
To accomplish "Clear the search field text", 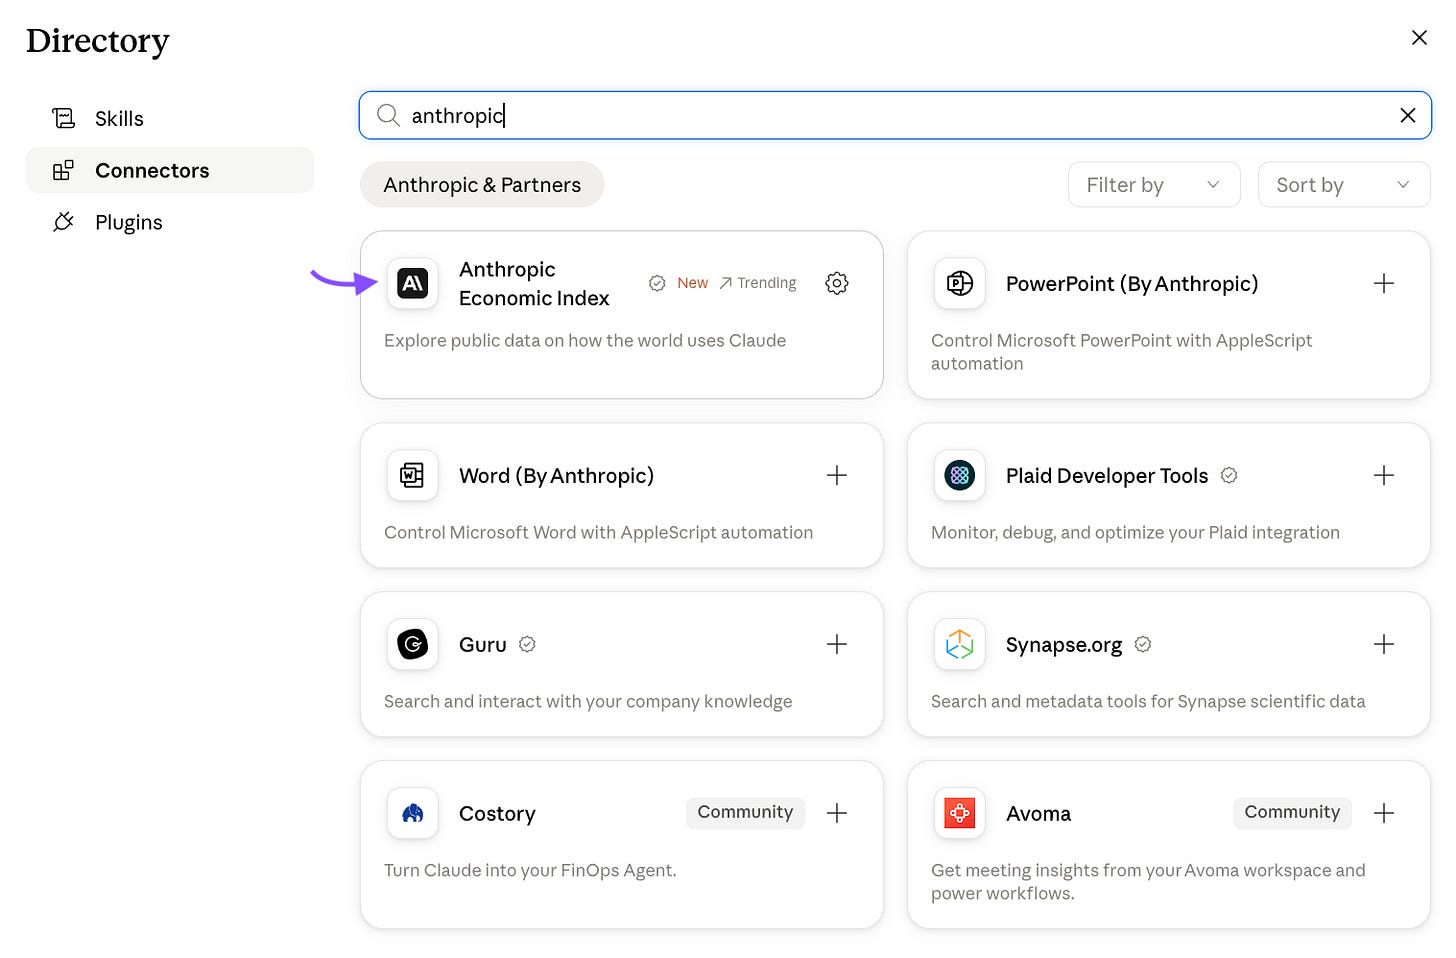I will pyautogui.click(x=1408, y=115).
